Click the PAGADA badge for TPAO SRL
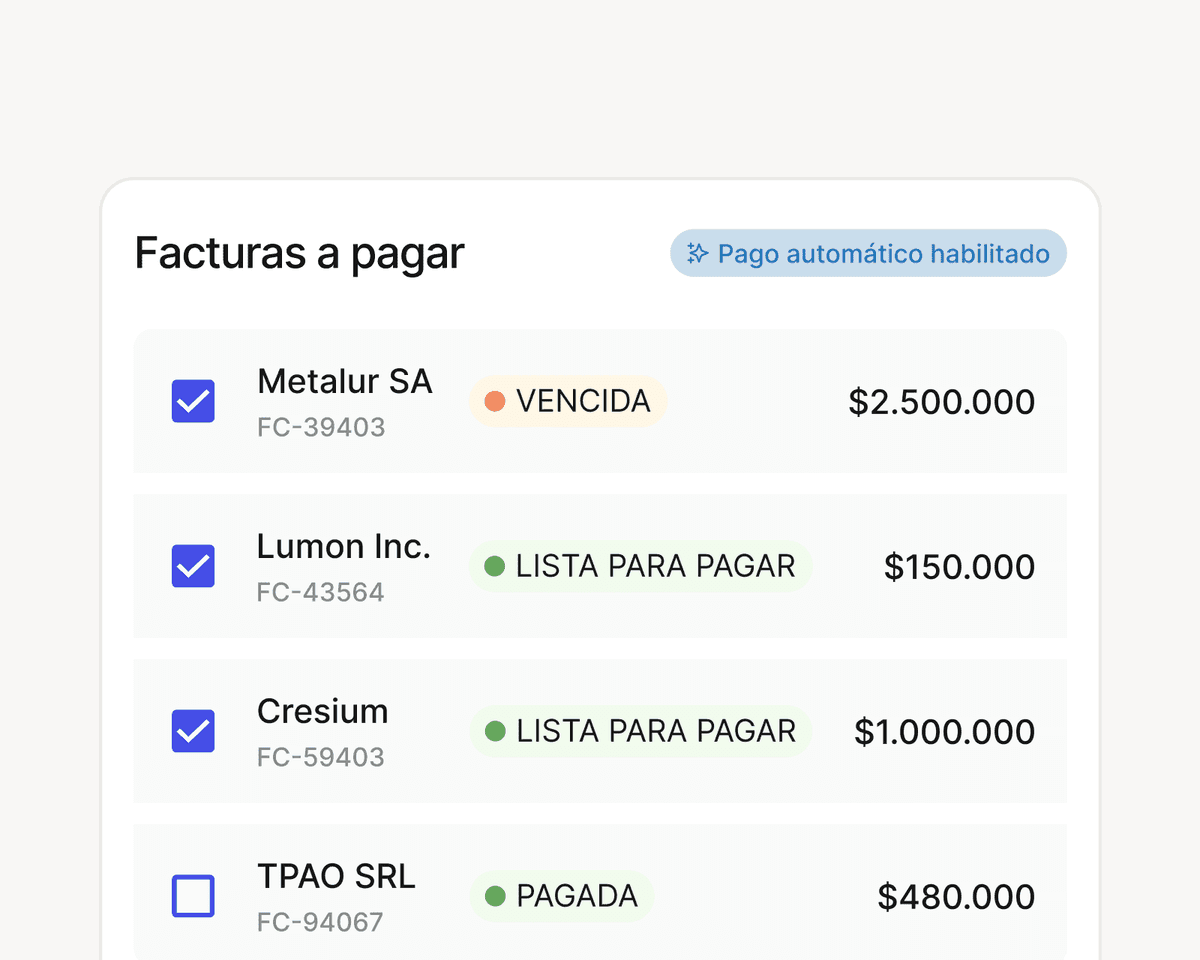This screenshot has height=960, width=1200. click(561, 896)
